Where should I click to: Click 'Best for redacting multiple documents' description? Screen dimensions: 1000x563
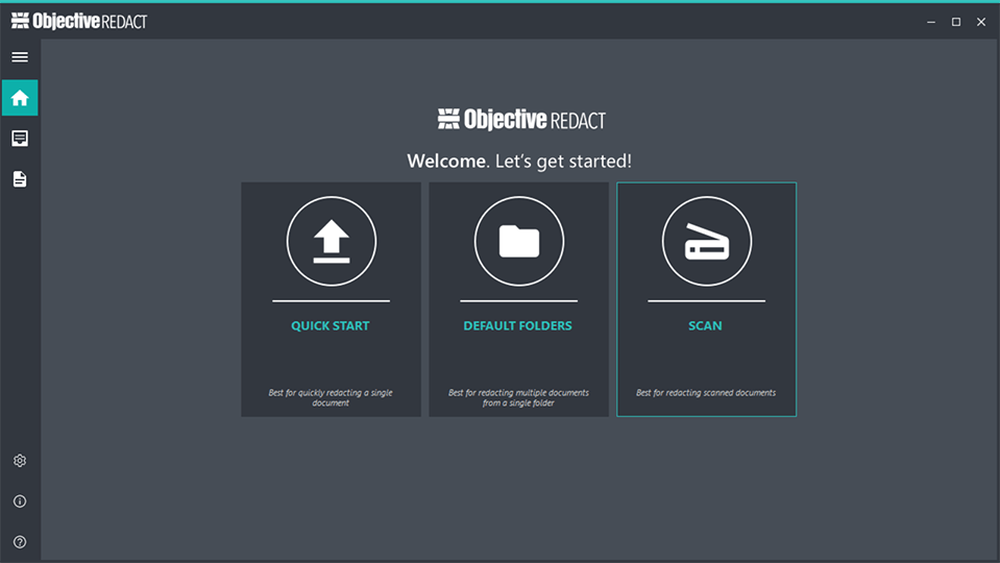click(x=518, y=398)
